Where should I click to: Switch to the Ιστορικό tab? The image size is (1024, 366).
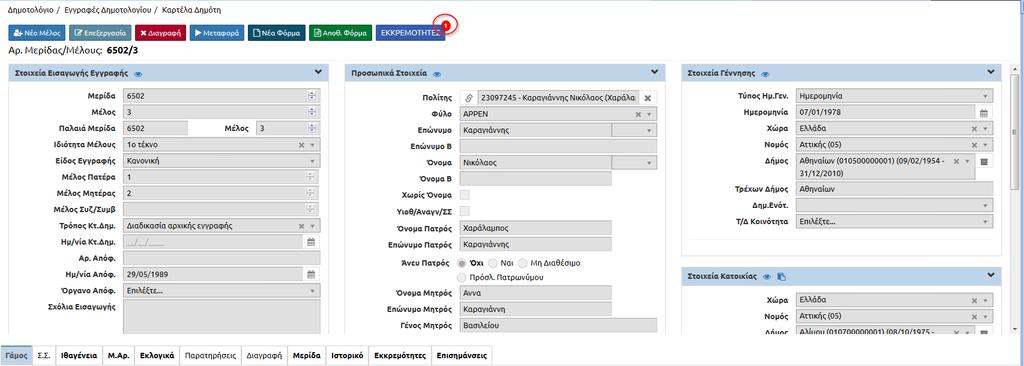347,356
